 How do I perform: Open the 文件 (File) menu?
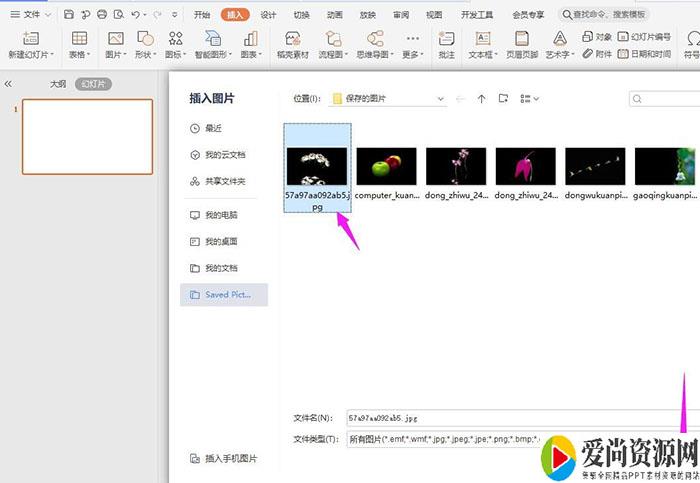coord(31,15)
